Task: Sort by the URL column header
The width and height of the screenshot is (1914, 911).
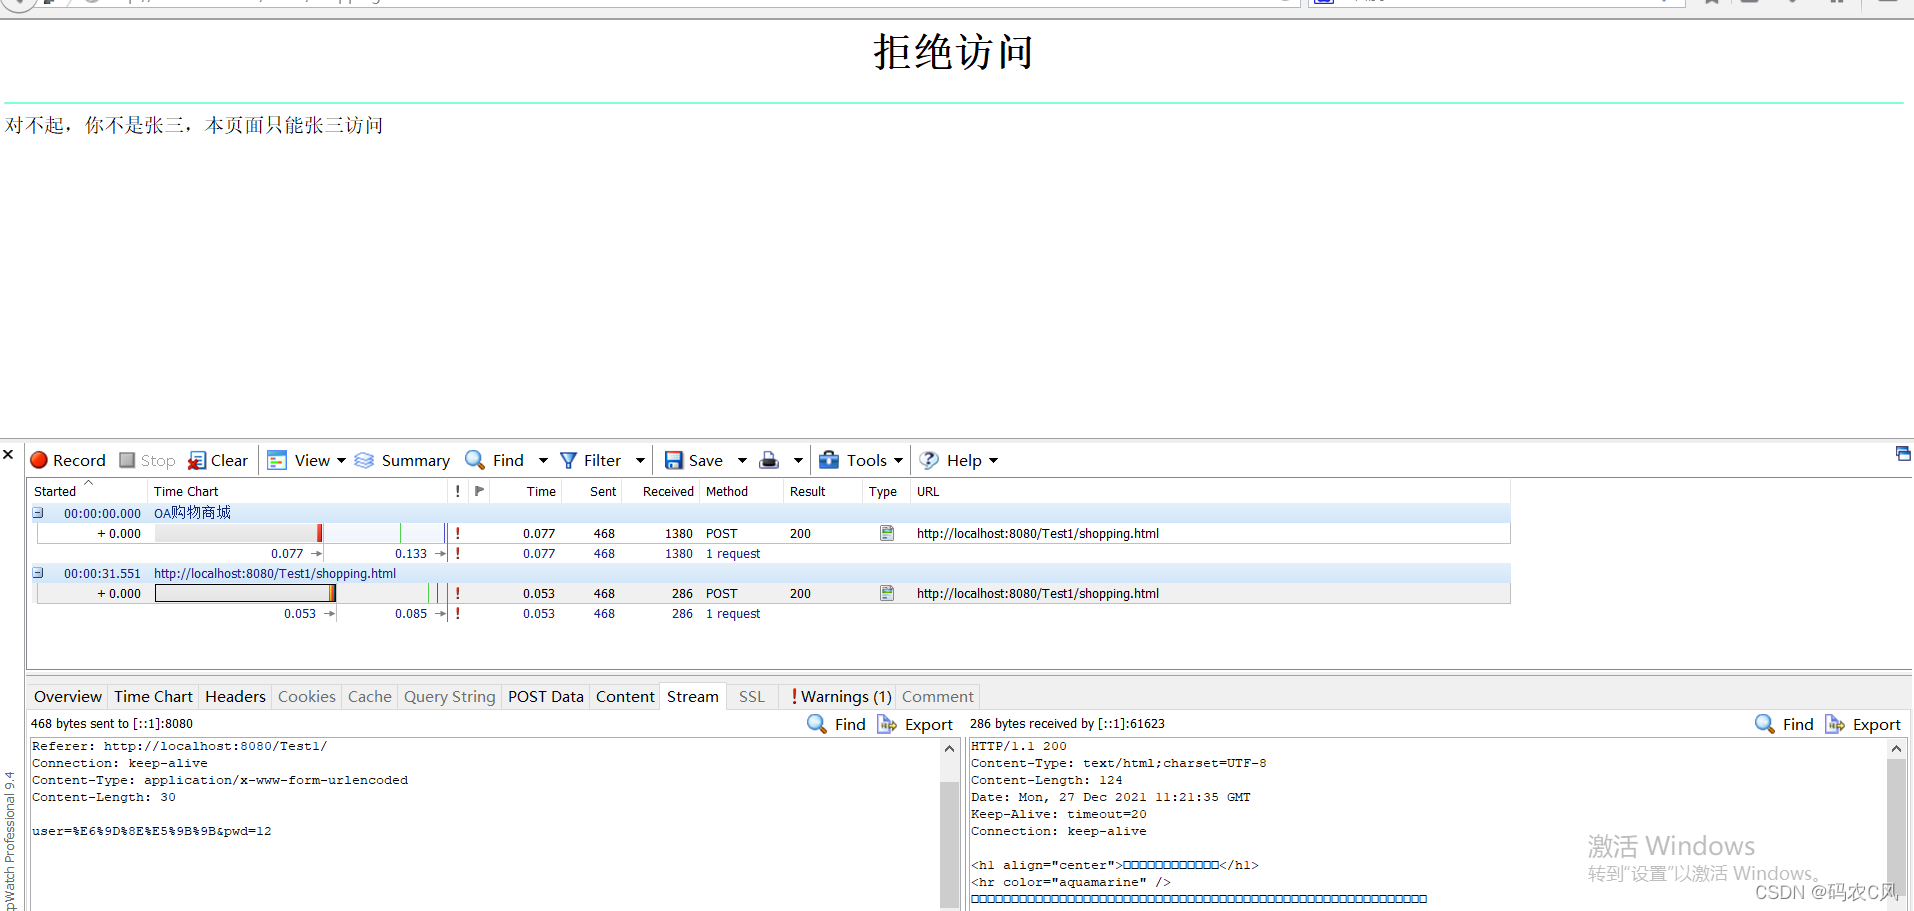Action: pos(1210,491)
